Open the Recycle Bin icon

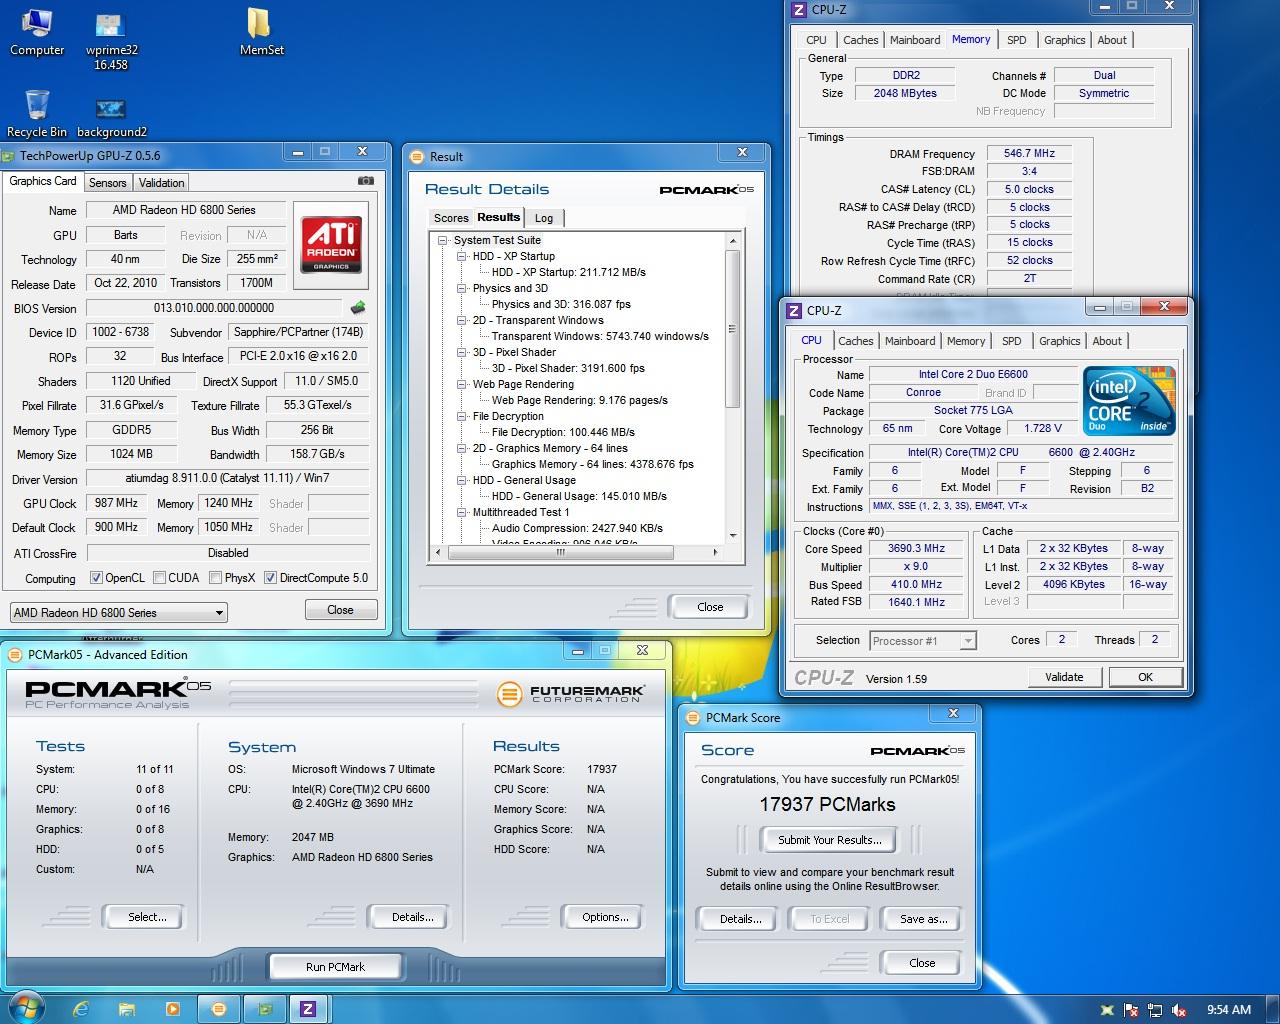coord(37,114)
